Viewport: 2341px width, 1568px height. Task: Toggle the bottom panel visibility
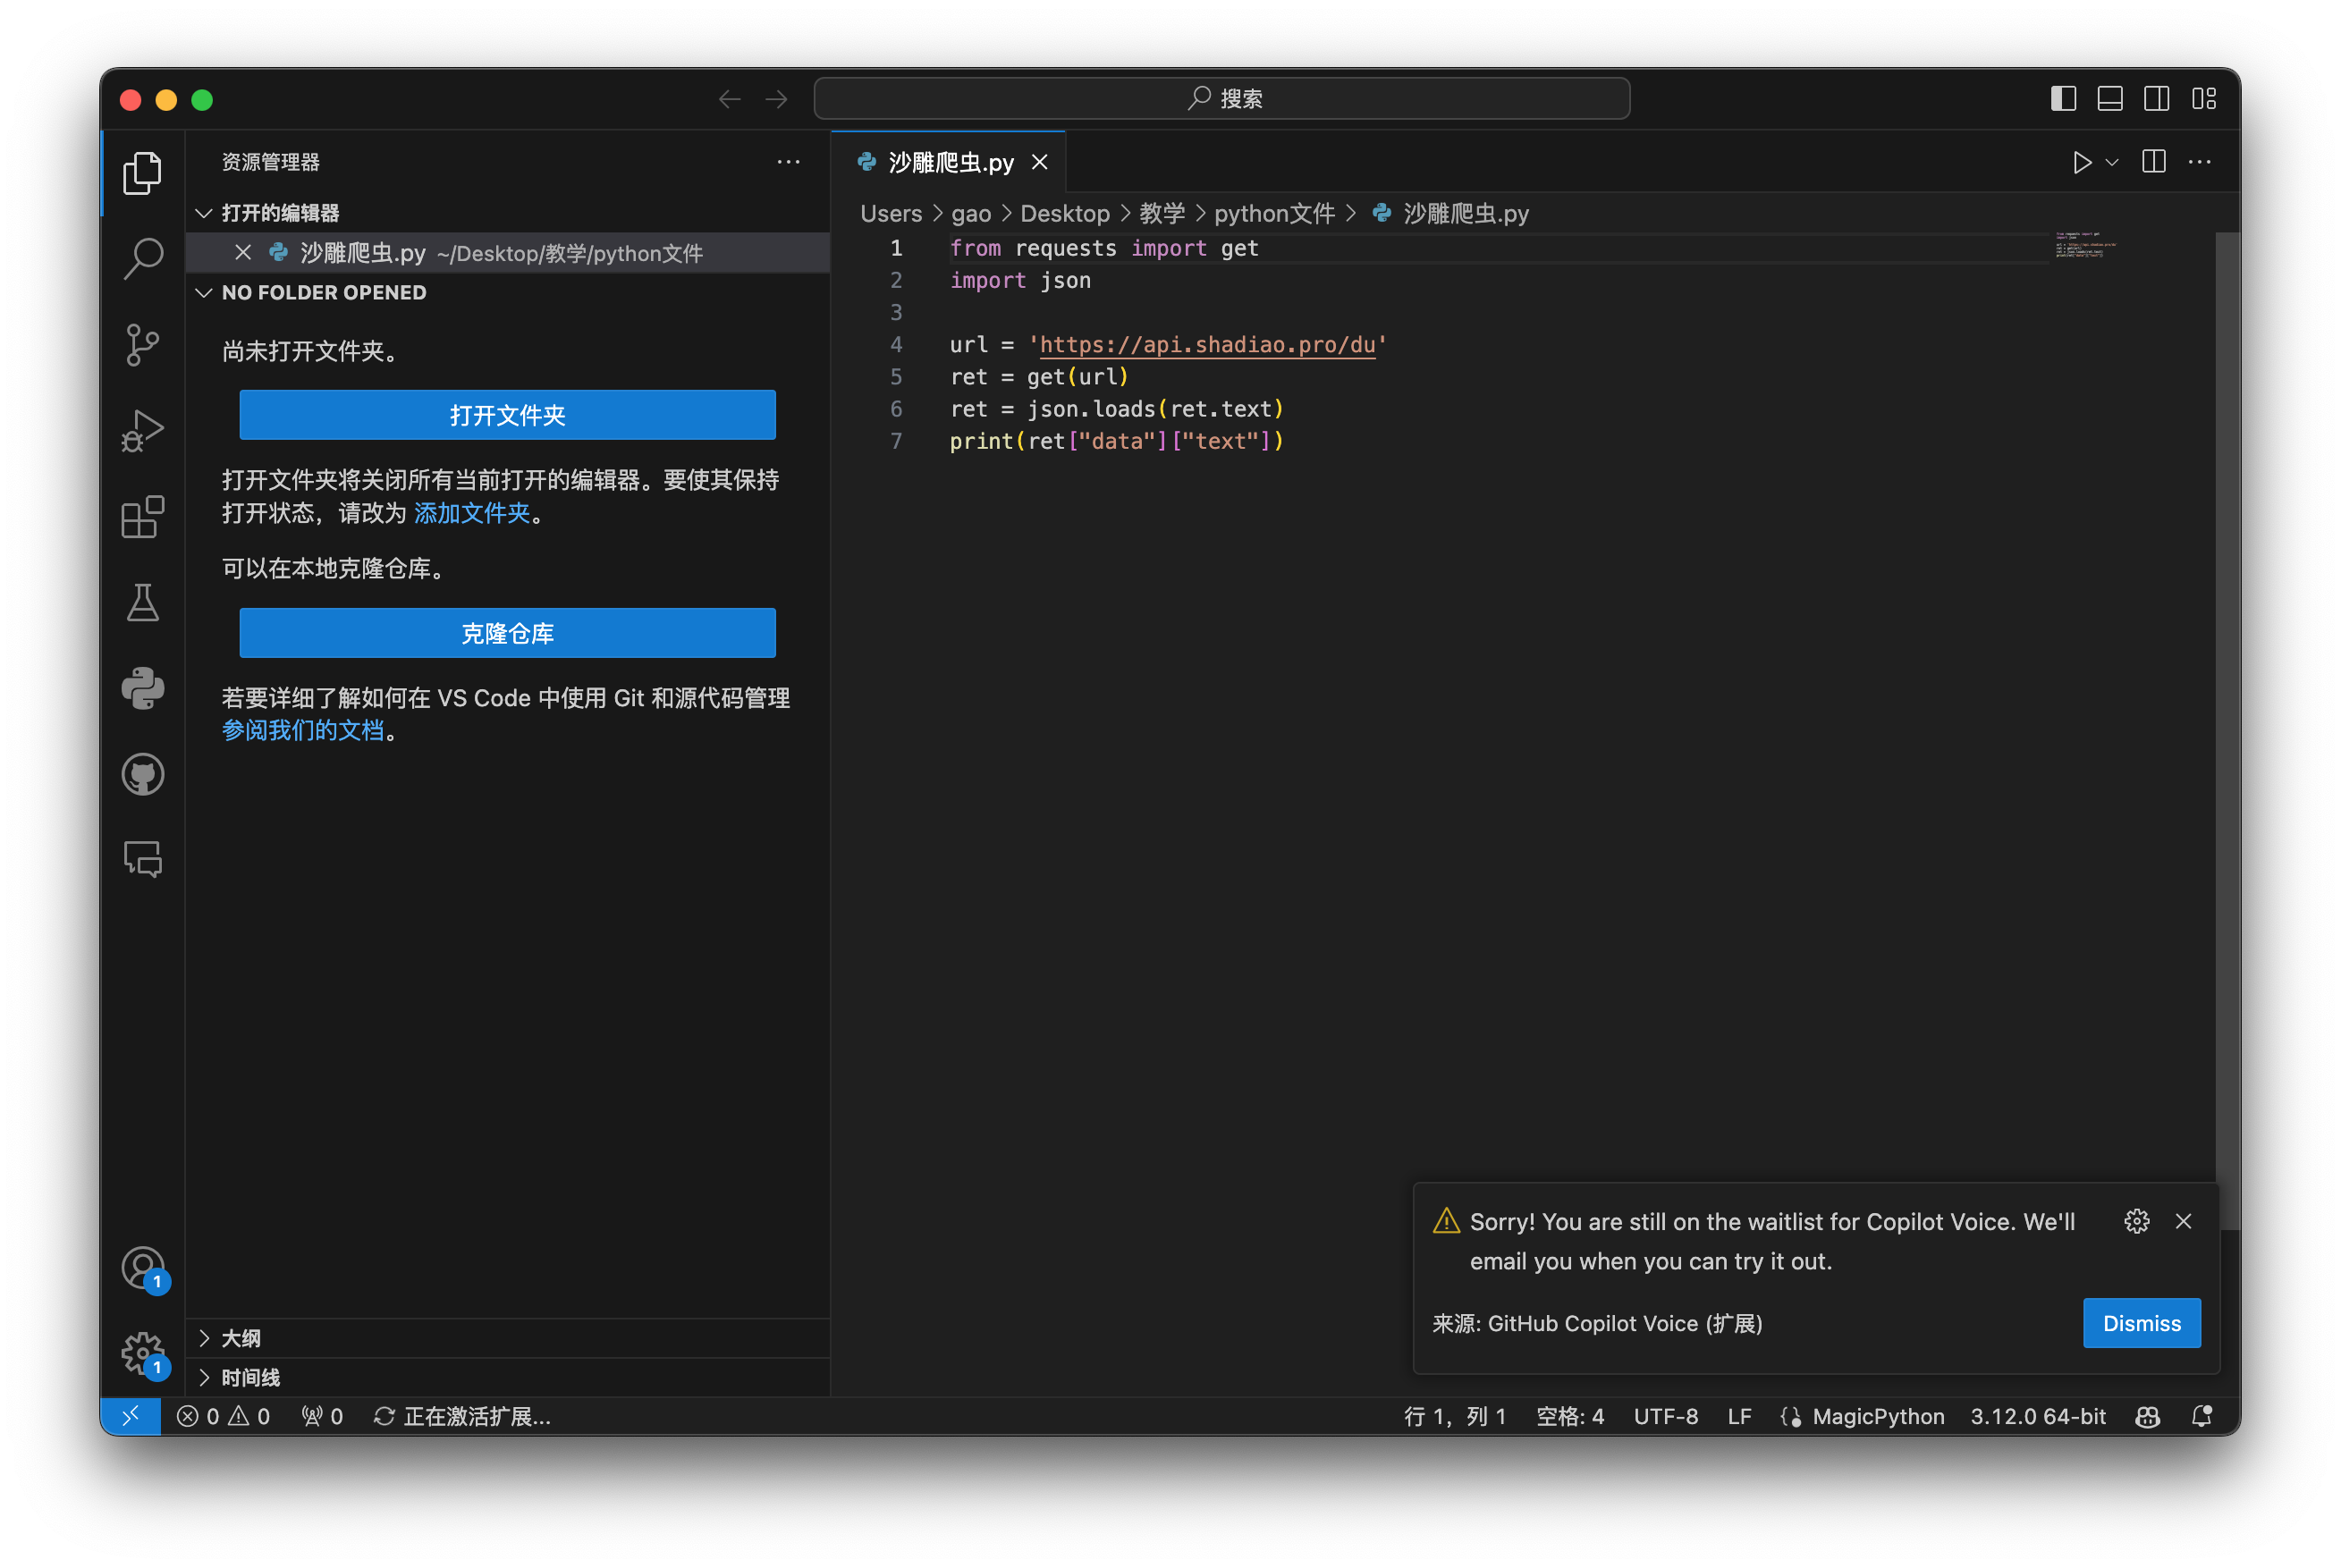click(x=2110, y=98)
